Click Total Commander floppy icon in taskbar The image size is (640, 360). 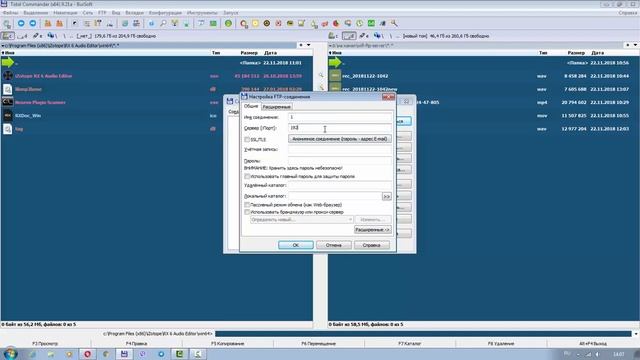tap(124, 354)
